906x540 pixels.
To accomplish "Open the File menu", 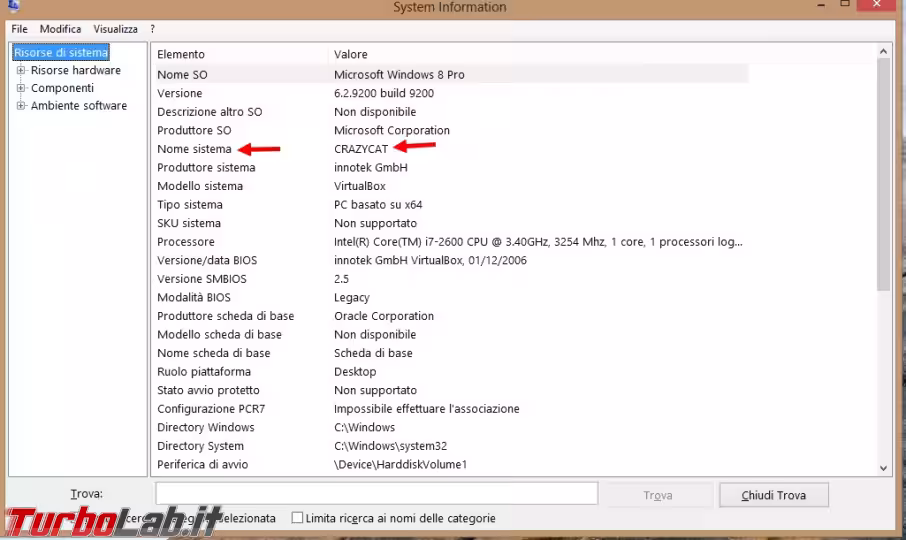I will pyautogui.click(x=19, y=29).
